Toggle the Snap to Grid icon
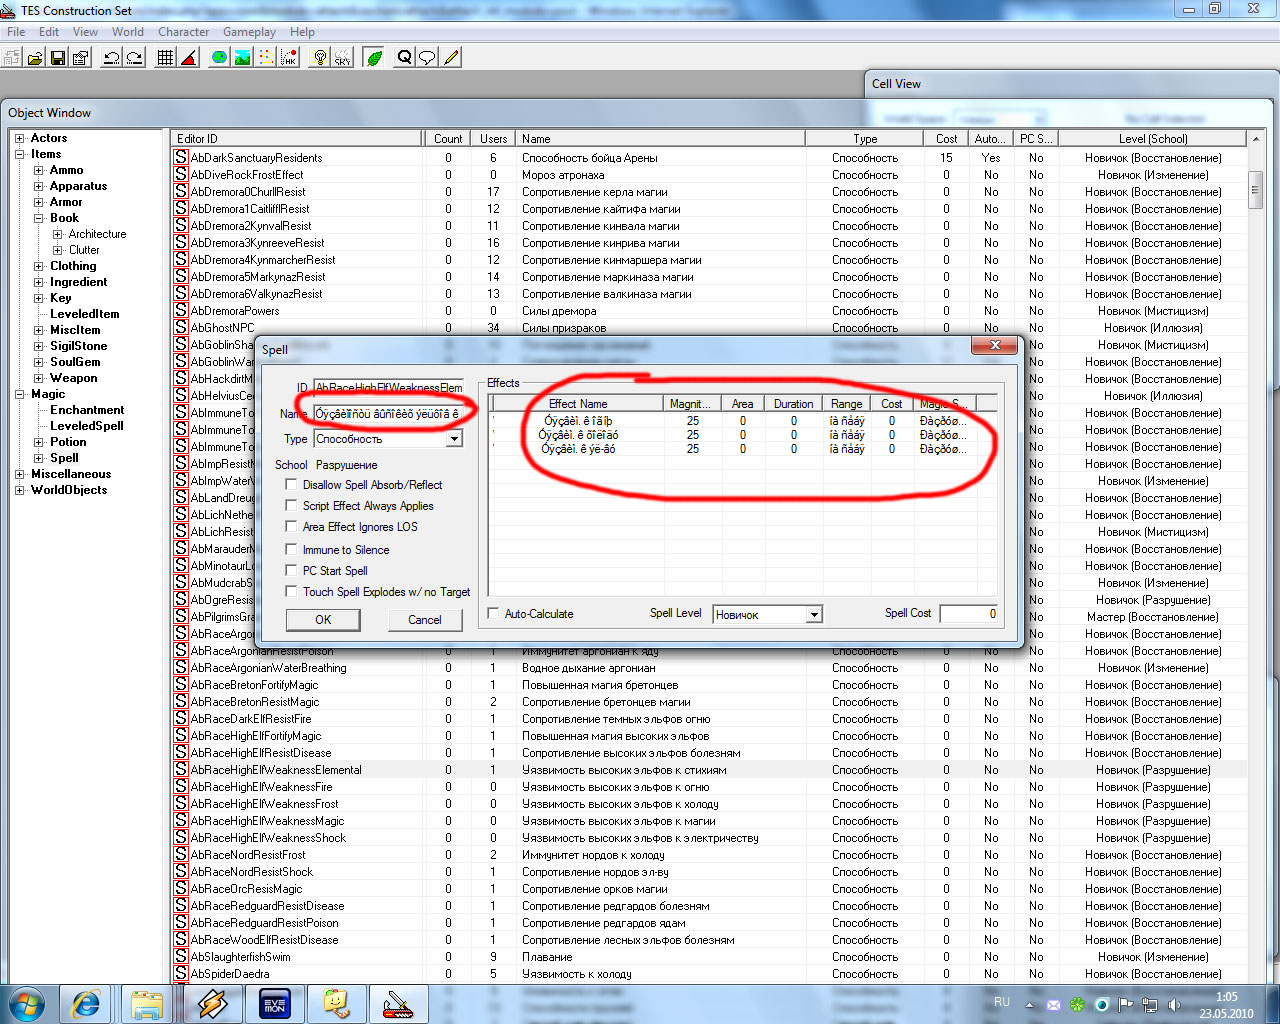The image size is (1280, 1024). pos(166,58)
